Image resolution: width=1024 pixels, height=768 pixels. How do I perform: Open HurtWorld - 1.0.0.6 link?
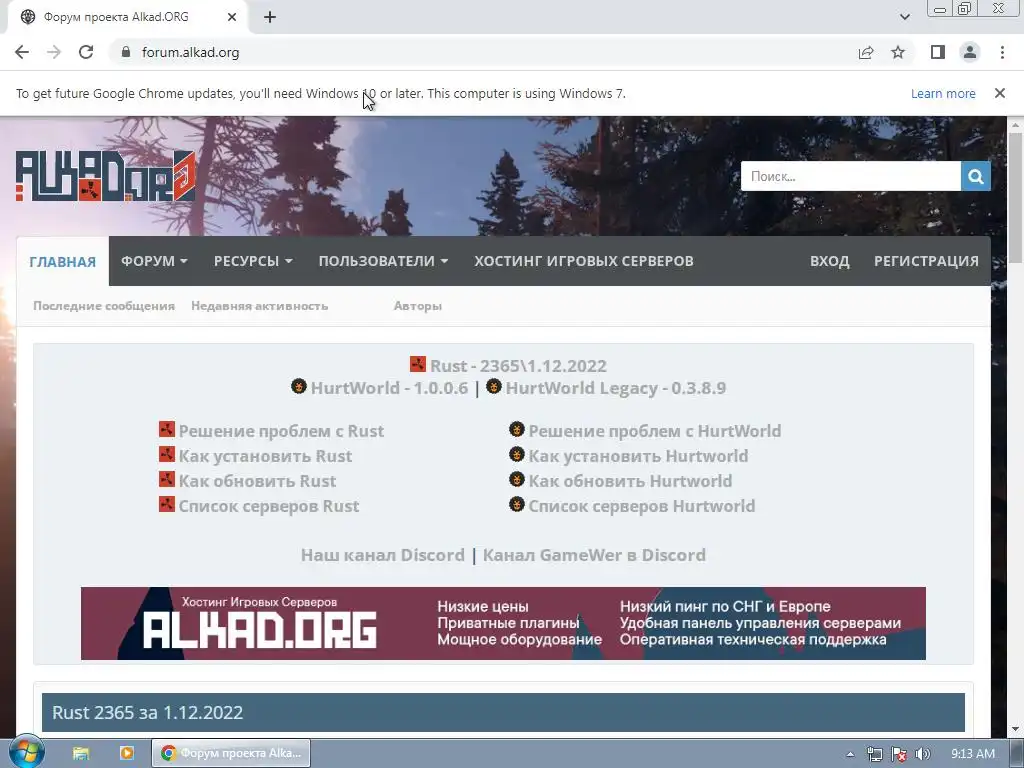(x=389, y=388)
